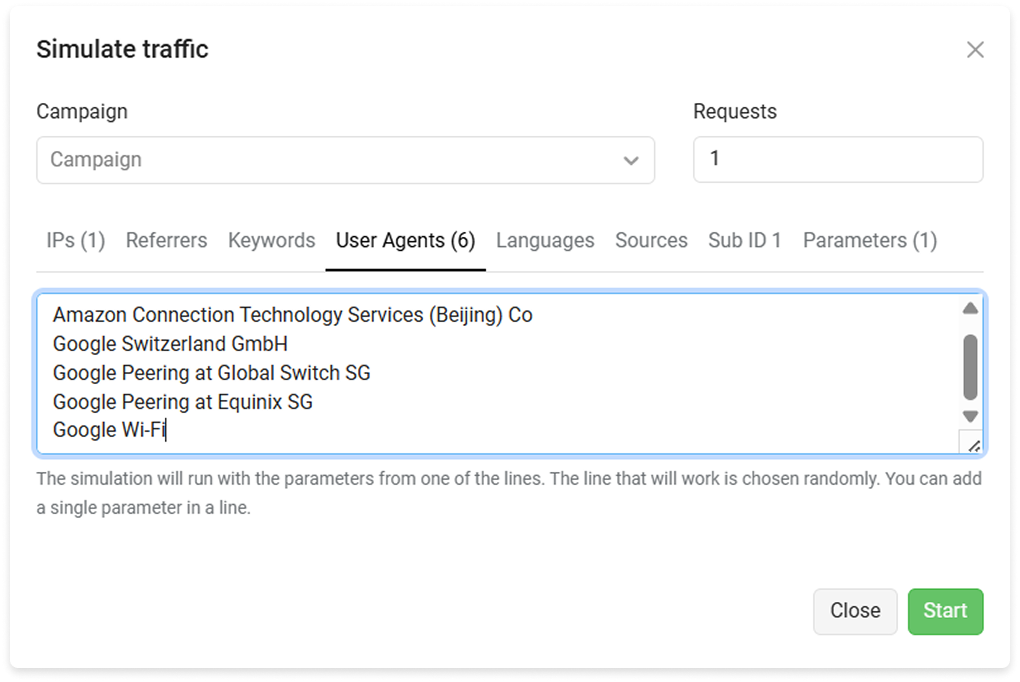This screenshot has width=1020, height=682.
Task: Open the Referrers tab
Action: point(166,240)
